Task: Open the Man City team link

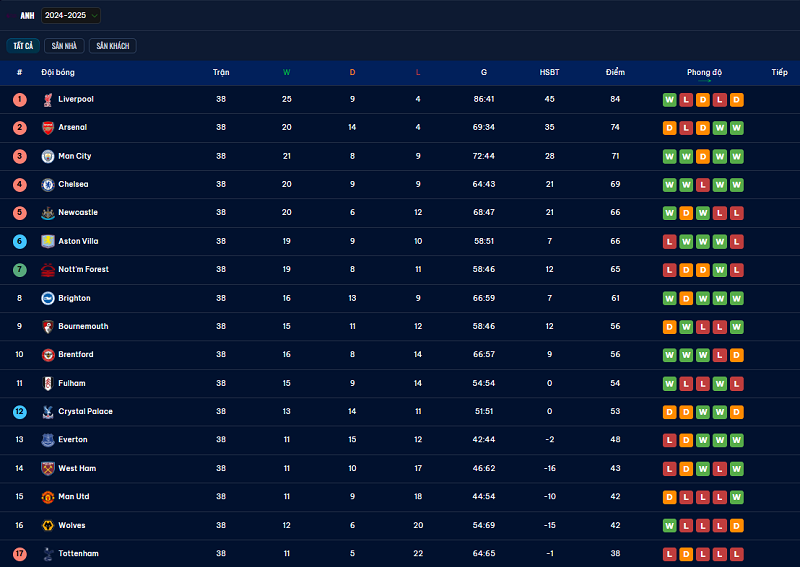Action: pos(74,156)
